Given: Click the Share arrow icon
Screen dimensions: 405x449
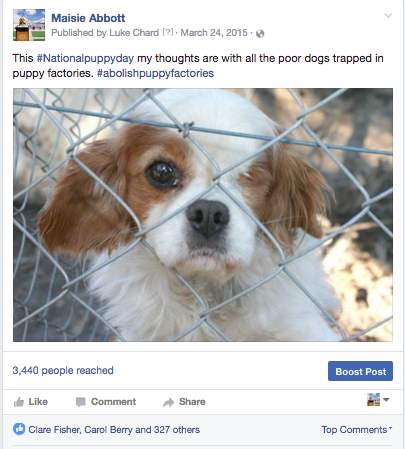Looking at the screenshot, I should [168, 402].
